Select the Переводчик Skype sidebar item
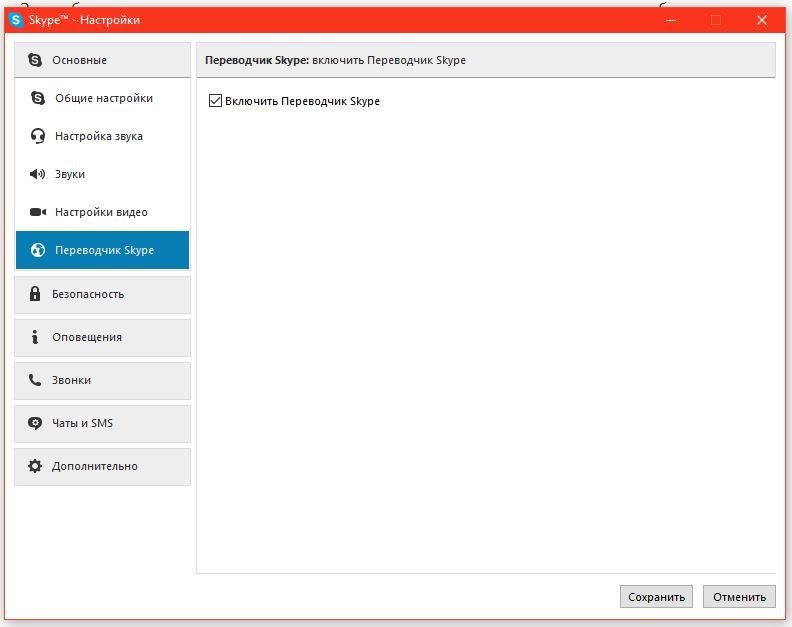The image size is (792, 627). [x=103, y=250]
